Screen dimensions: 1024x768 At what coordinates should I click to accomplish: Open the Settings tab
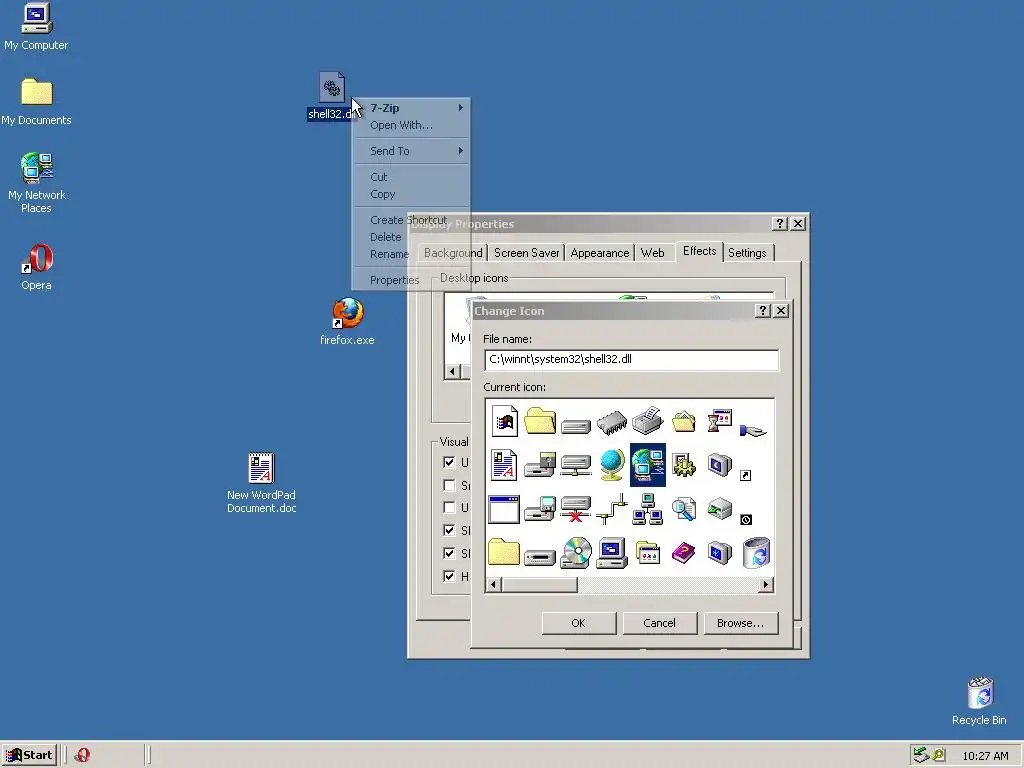[747, 253]
